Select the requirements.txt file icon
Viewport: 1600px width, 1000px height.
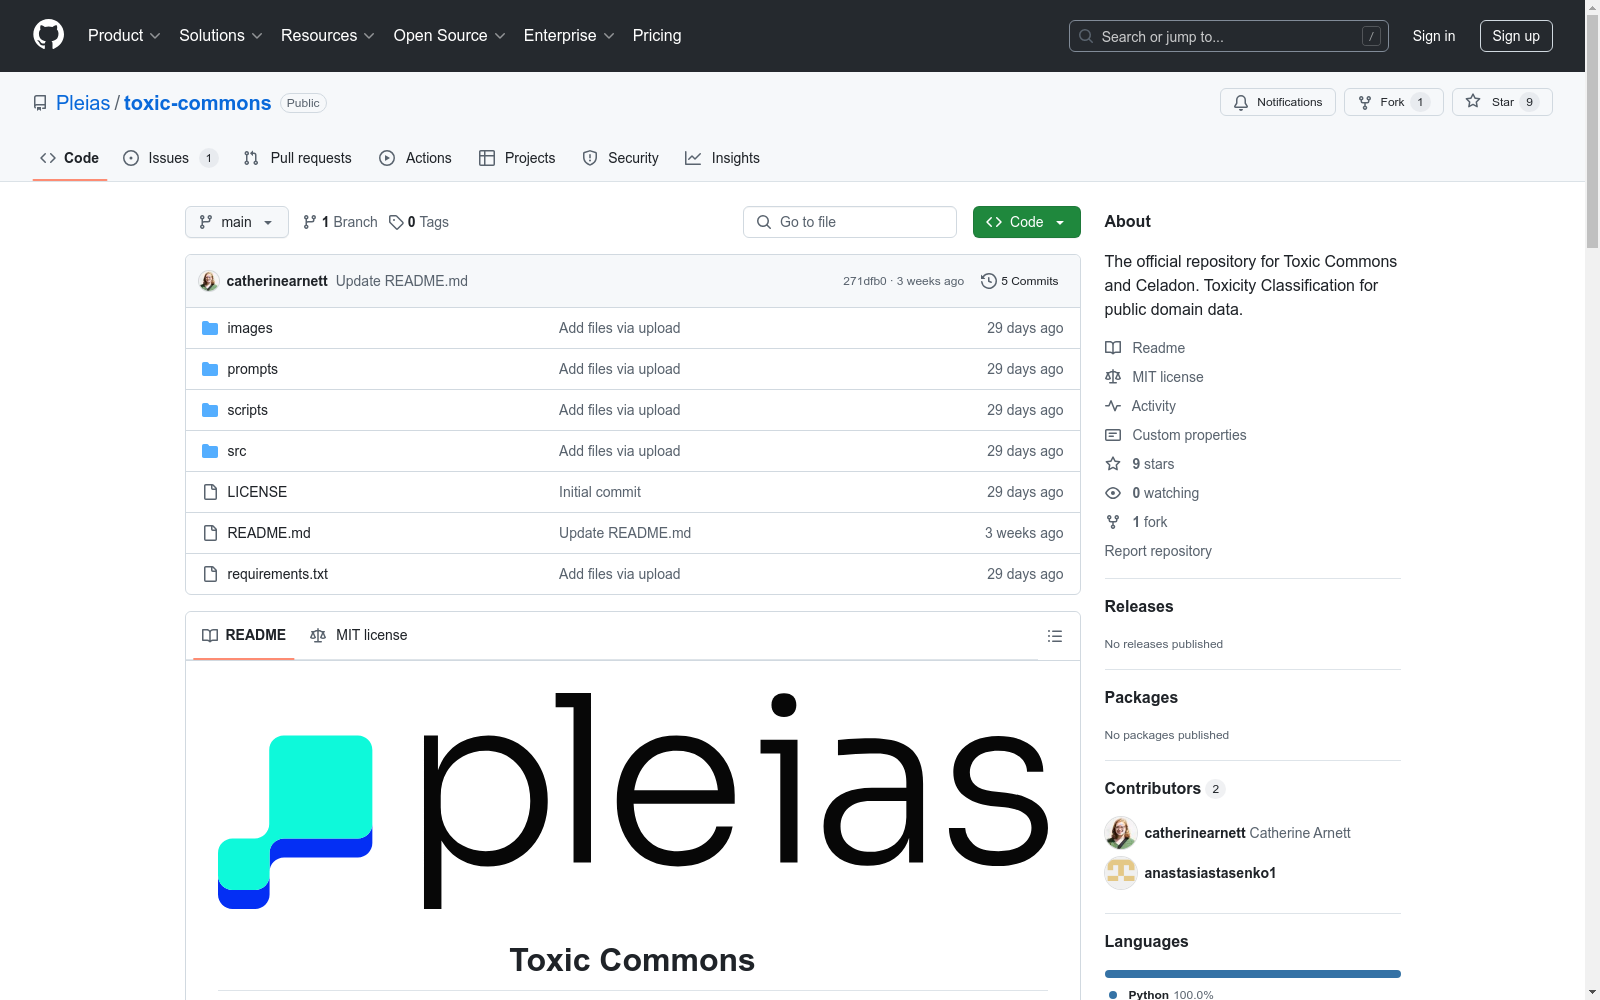(x=210, y=574)
